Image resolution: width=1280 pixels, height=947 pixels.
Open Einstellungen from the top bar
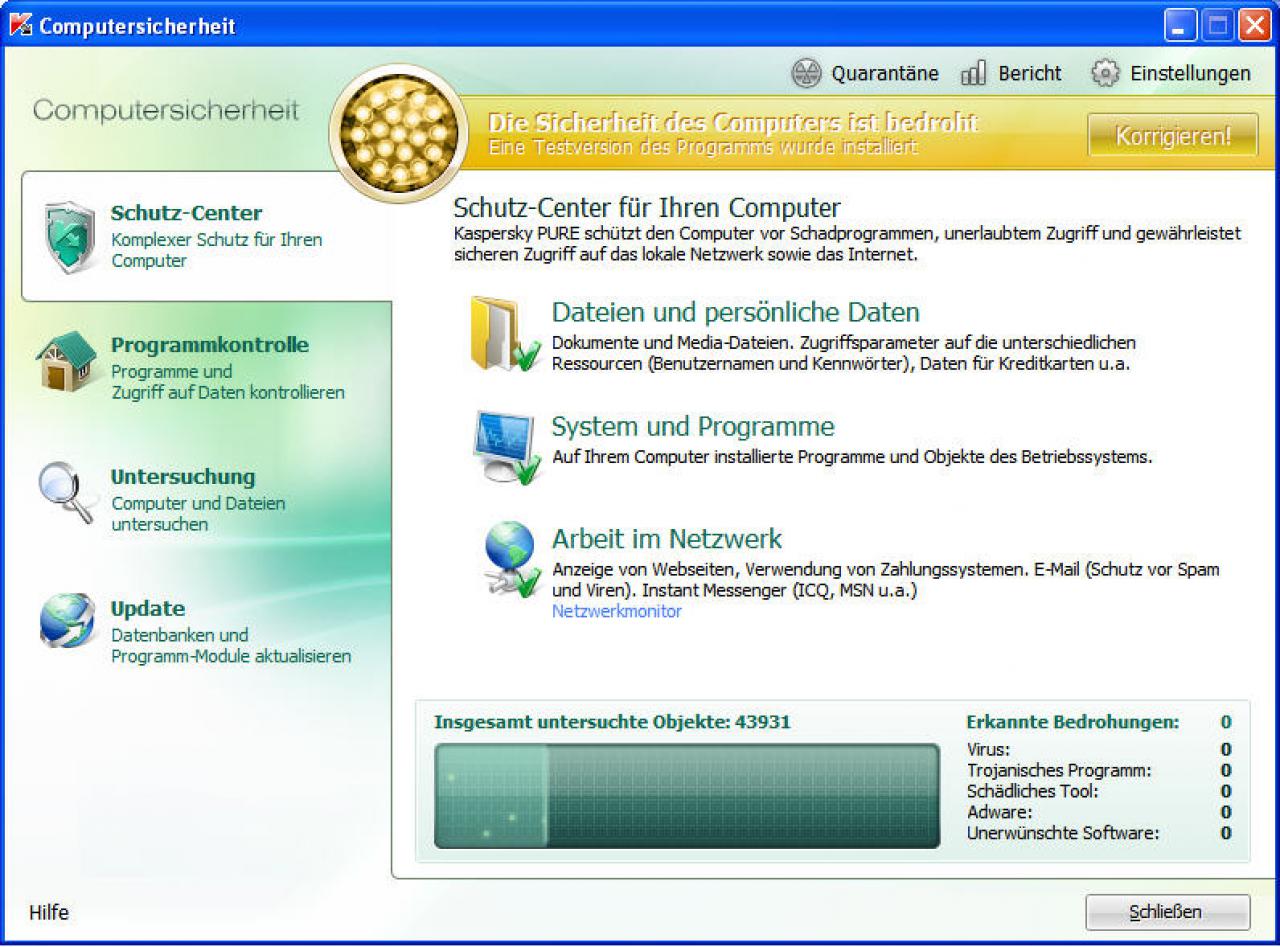(1170, 73)
